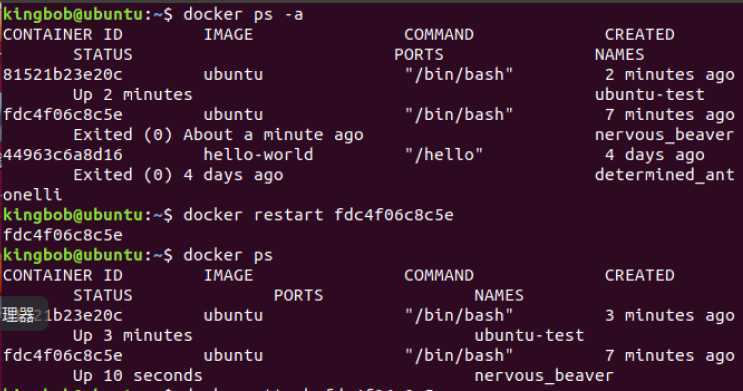Click the '4 days ago' created value
This screenshot has height=391, width=743.
tap(654, 155)
